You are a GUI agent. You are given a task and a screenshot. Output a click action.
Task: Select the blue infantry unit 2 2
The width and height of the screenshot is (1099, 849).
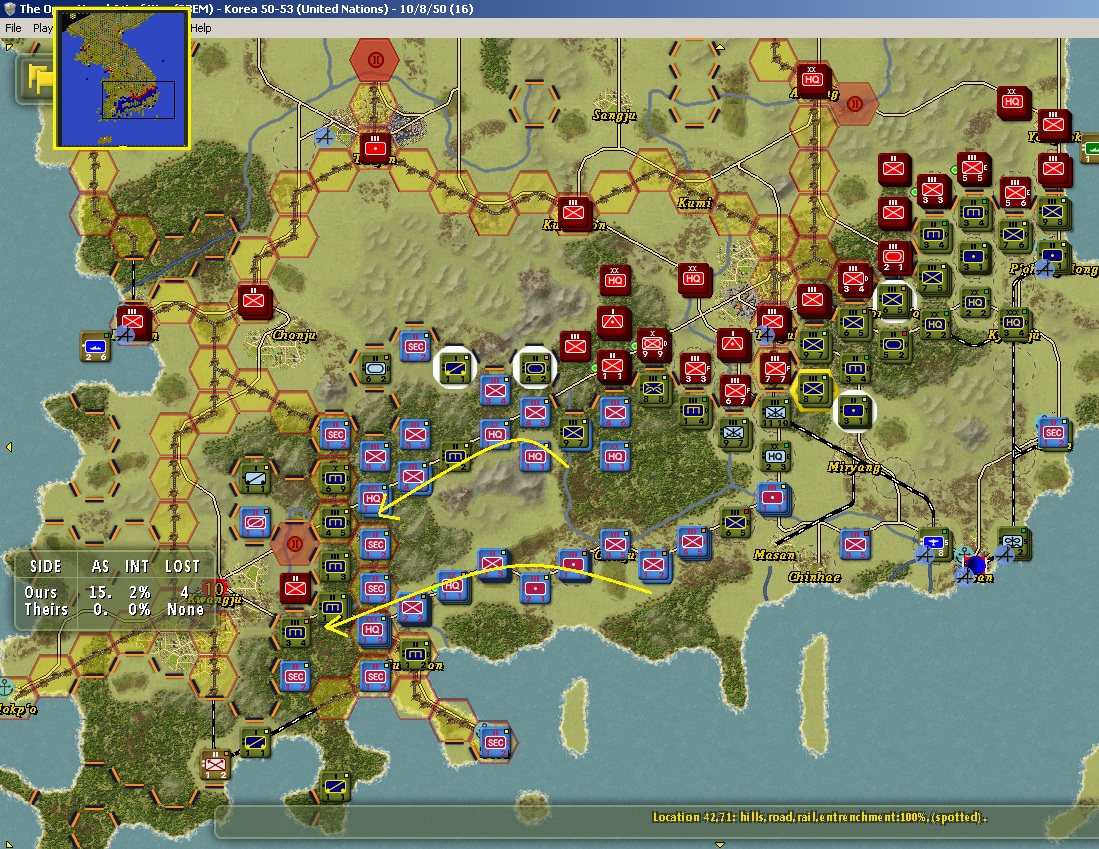(413, 609)
